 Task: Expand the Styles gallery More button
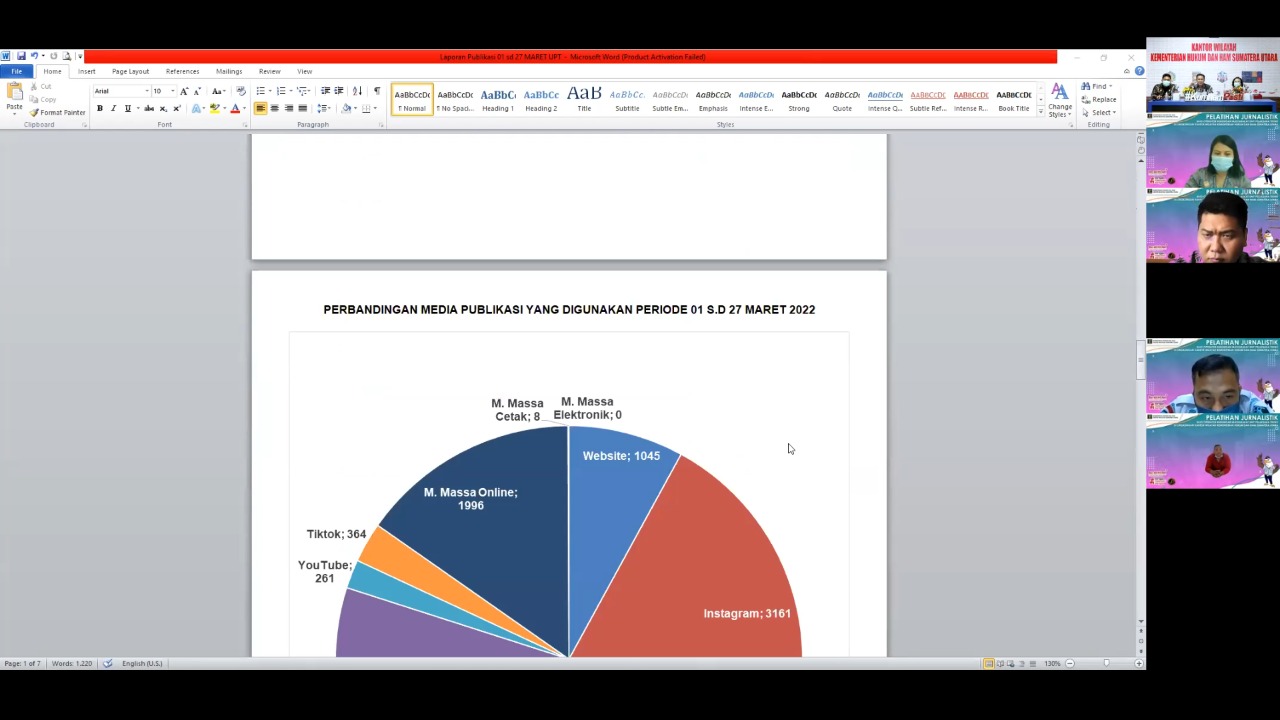(x=1041, y=111)
